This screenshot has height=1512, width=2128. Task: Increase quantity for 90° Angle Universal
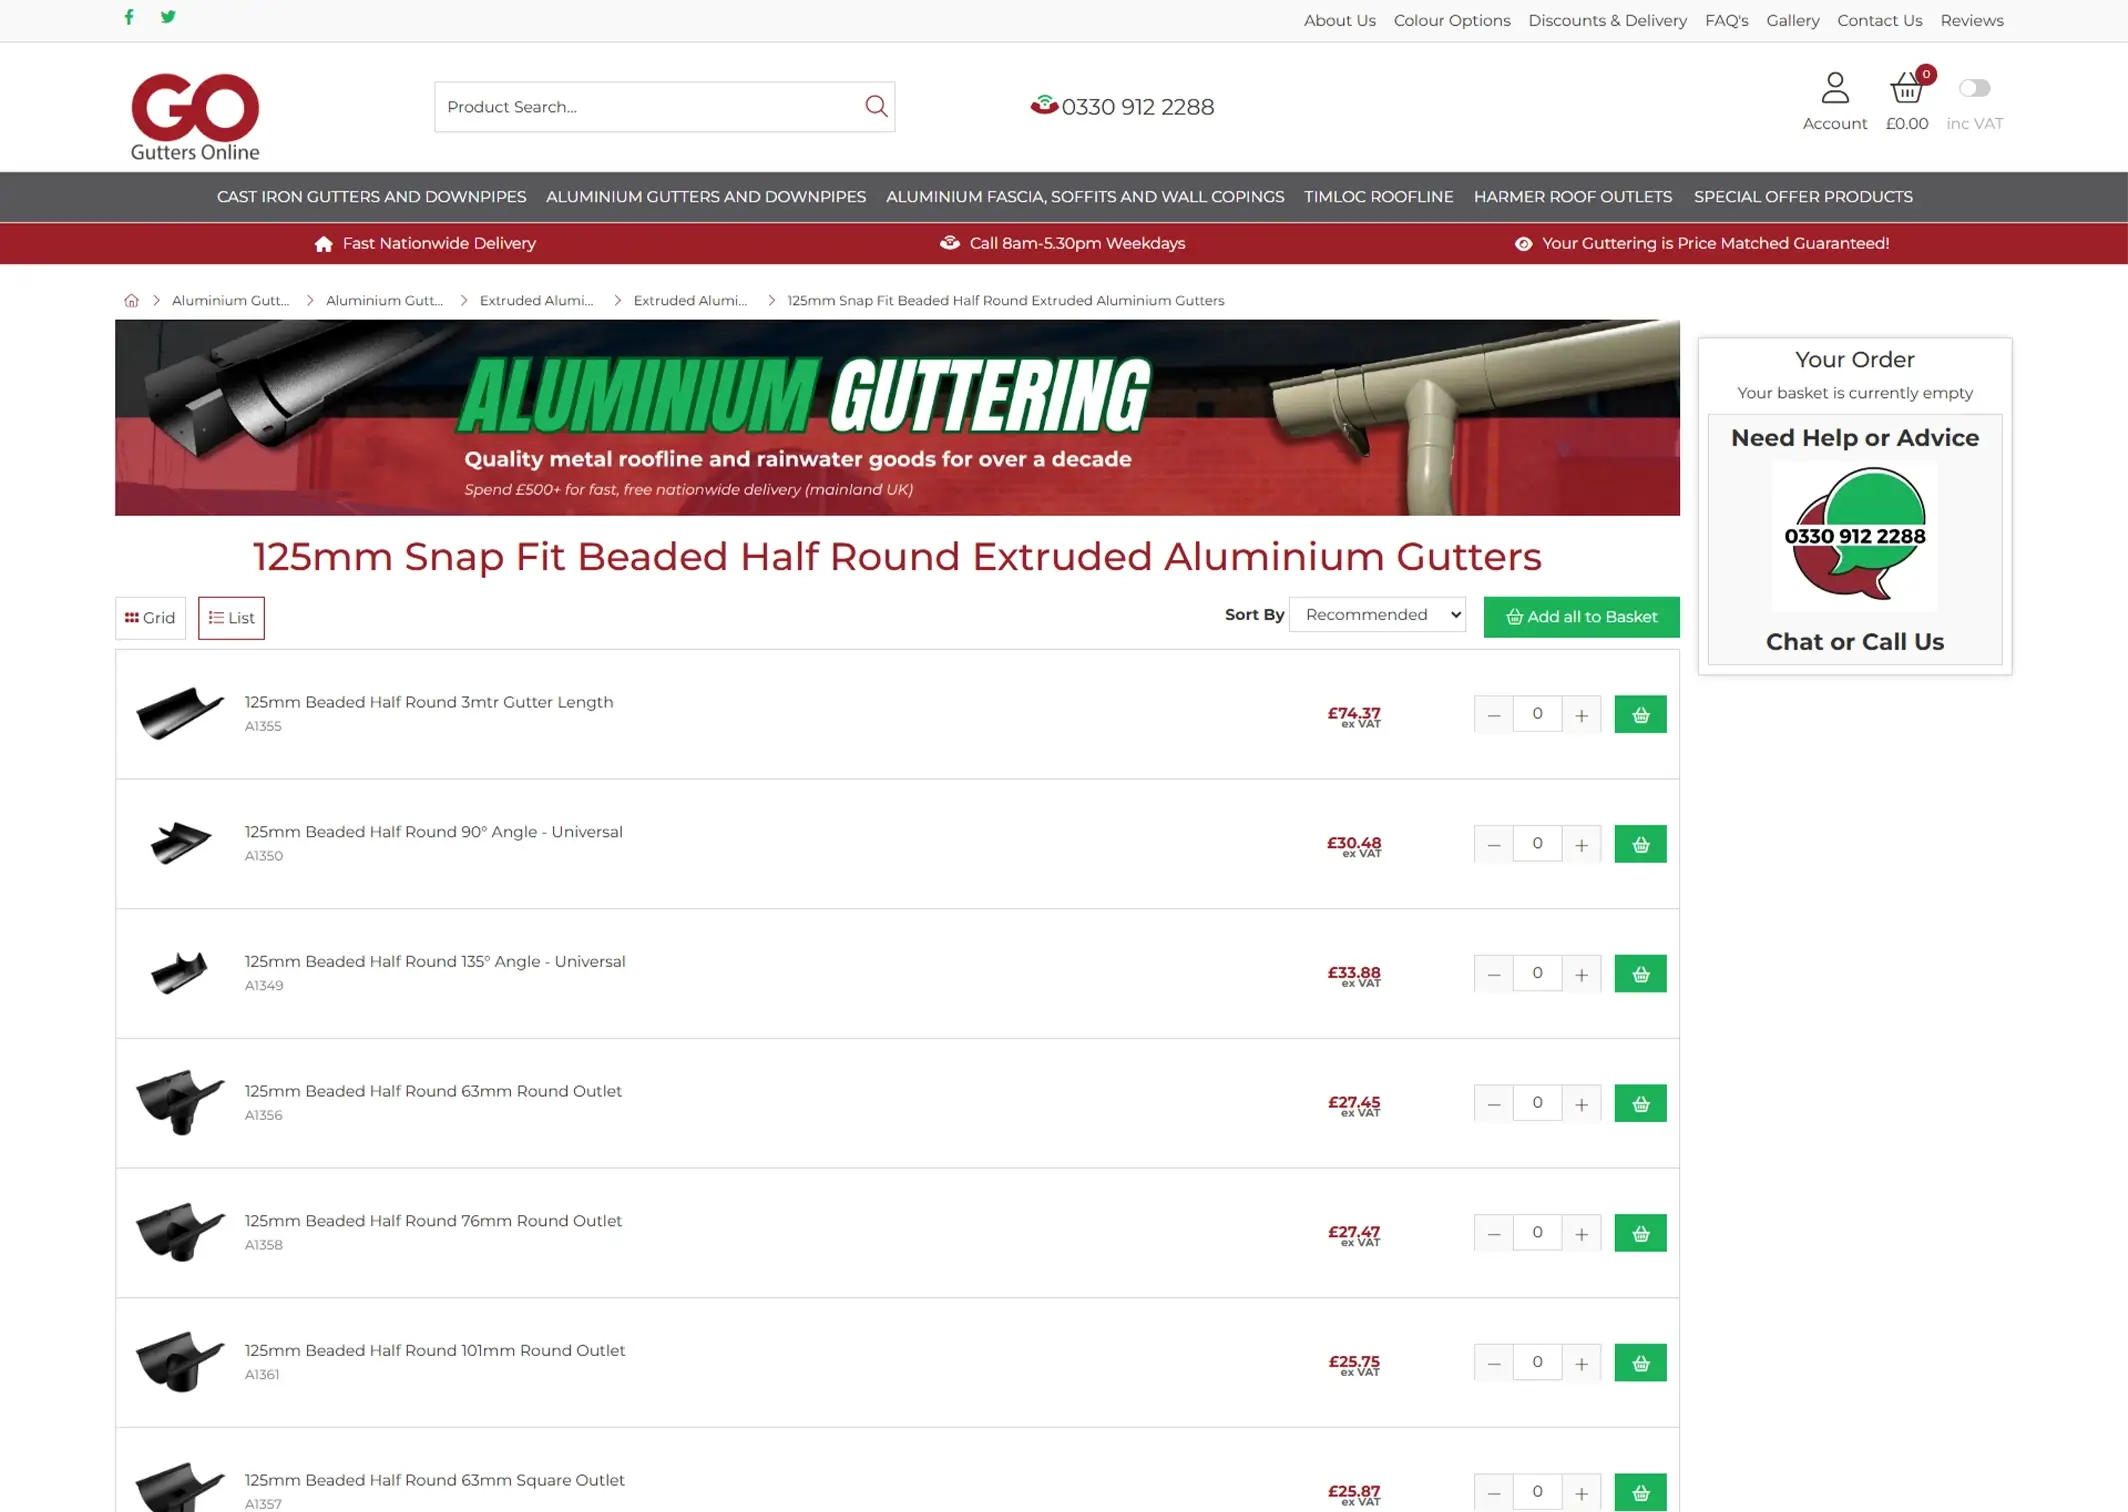click(1581, 844)
